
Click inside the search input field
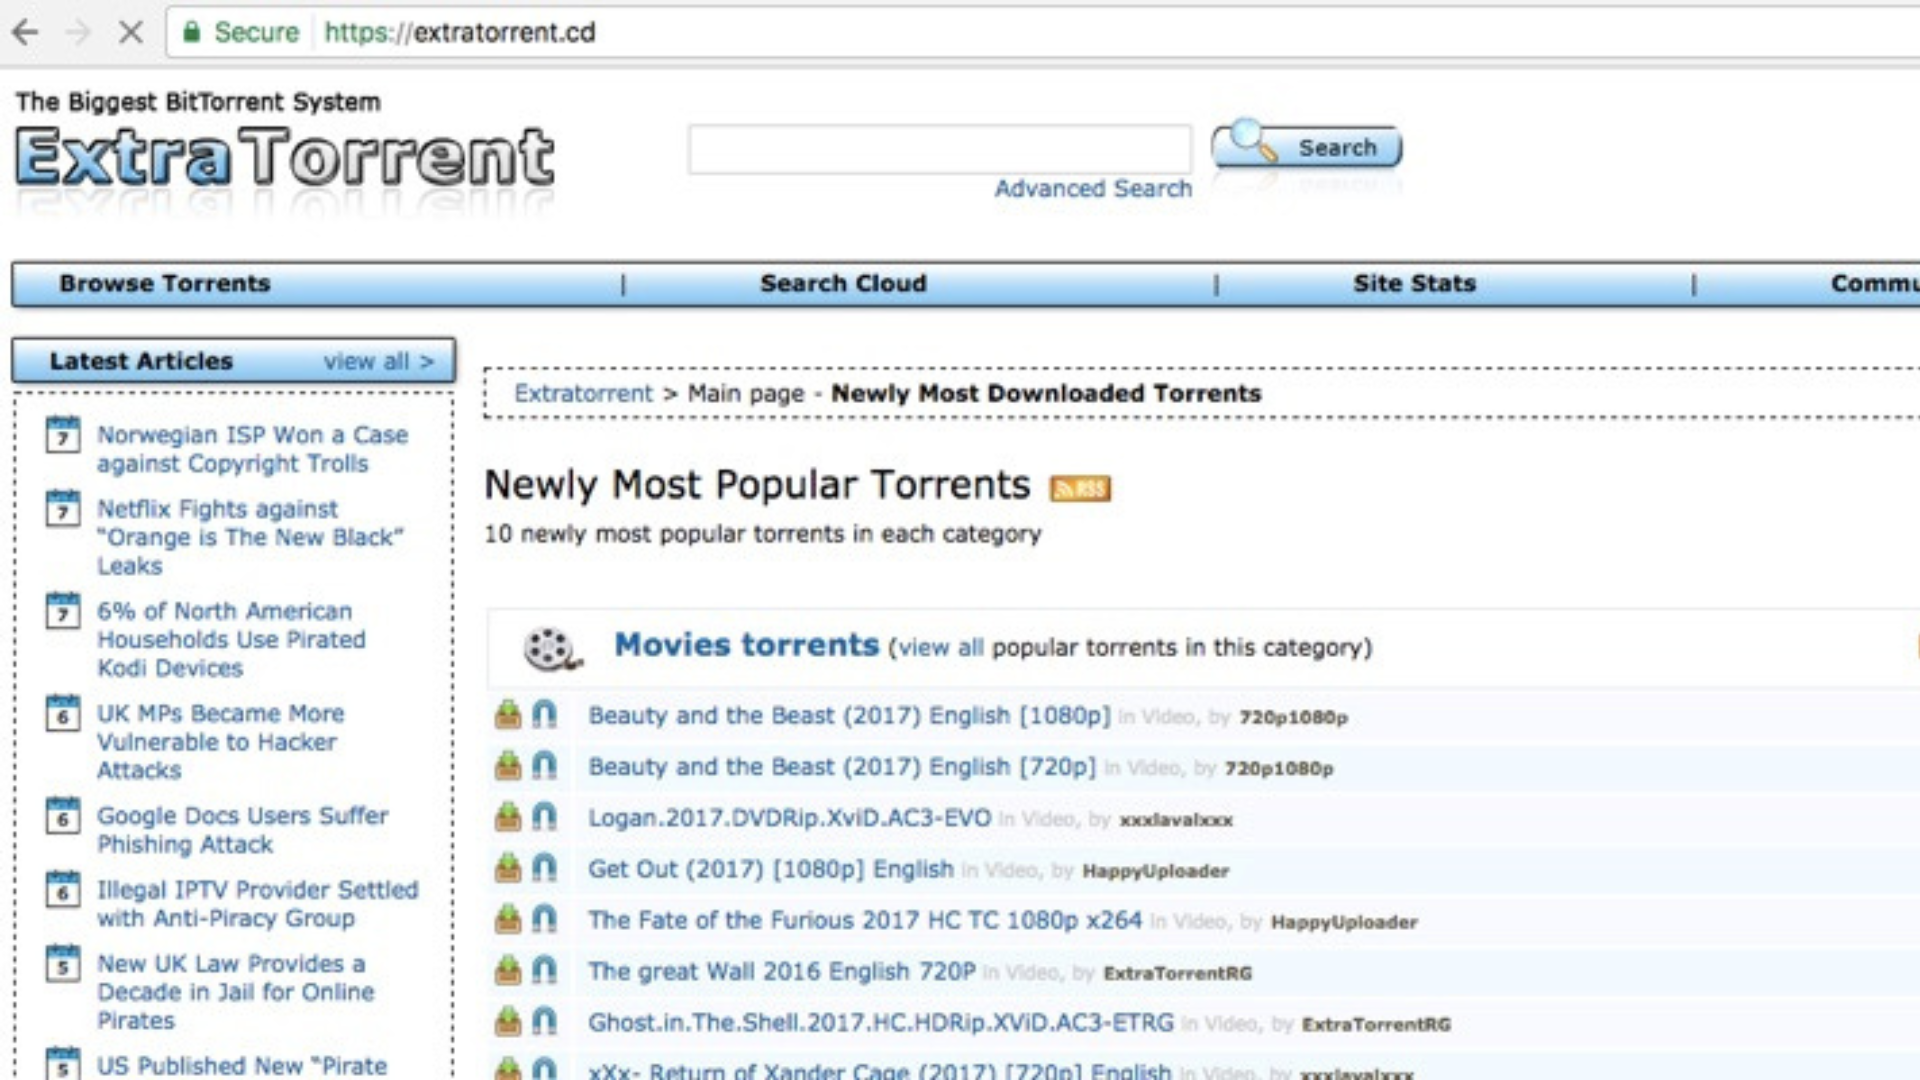coord(938,148)
